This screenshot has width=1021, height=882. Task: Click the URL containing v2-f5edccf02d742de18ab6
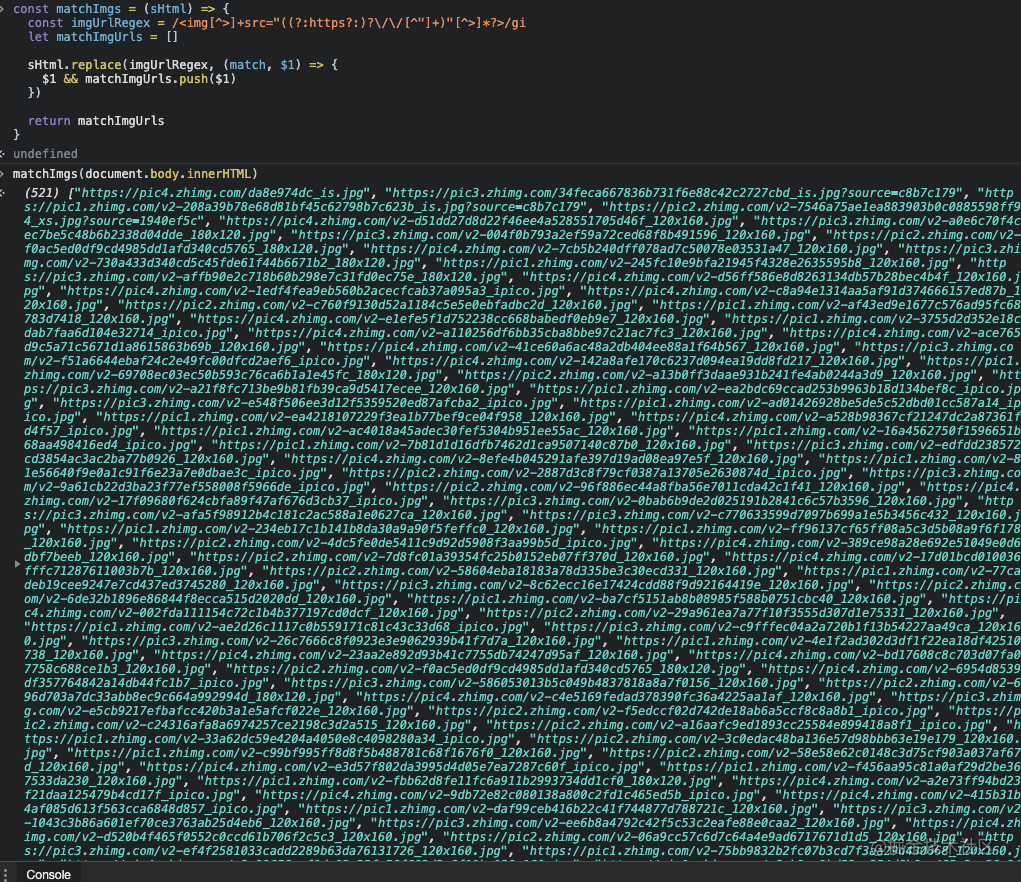coord(681,711)
